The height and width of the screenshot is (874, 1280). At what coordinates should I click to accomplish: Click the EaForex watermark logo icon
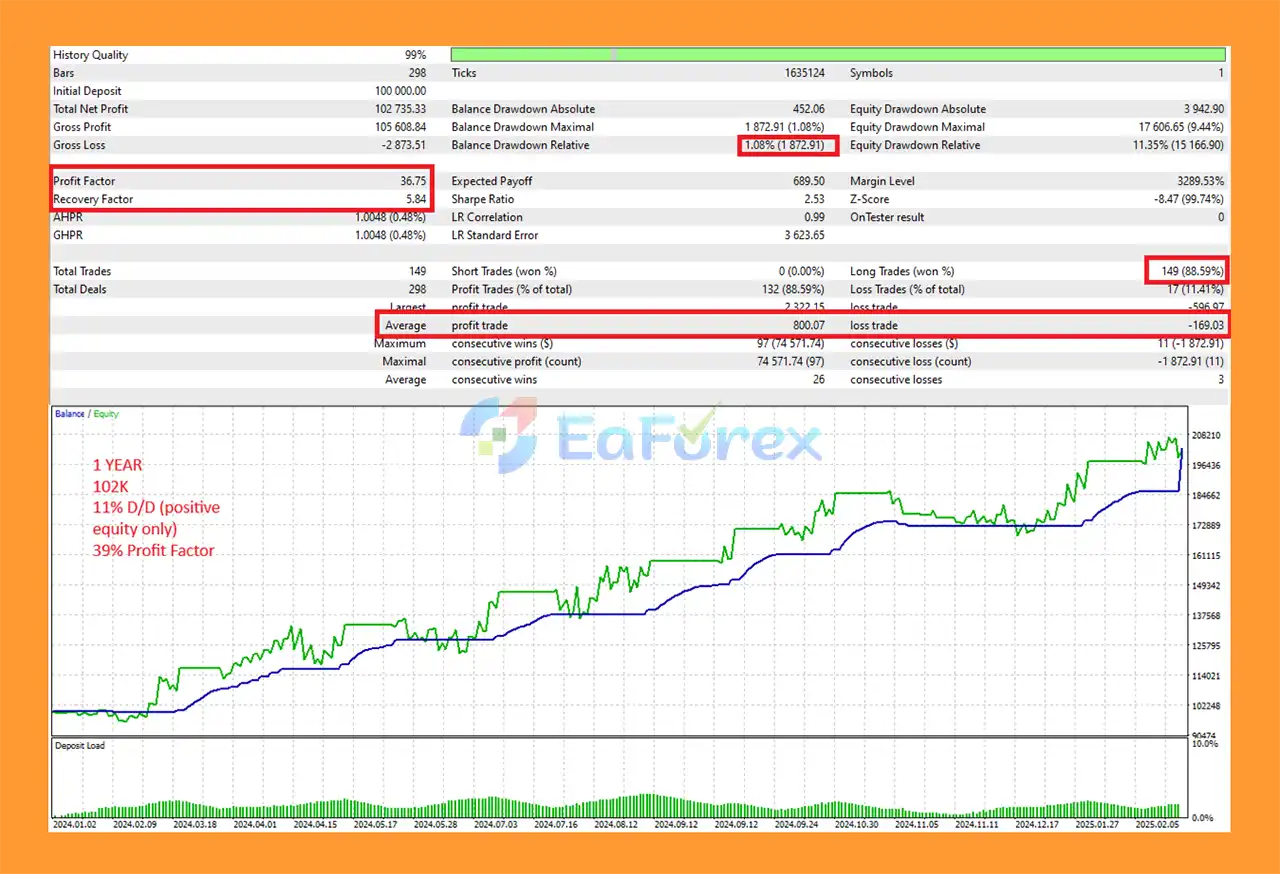pyautogui.click(x=498, y=436)
